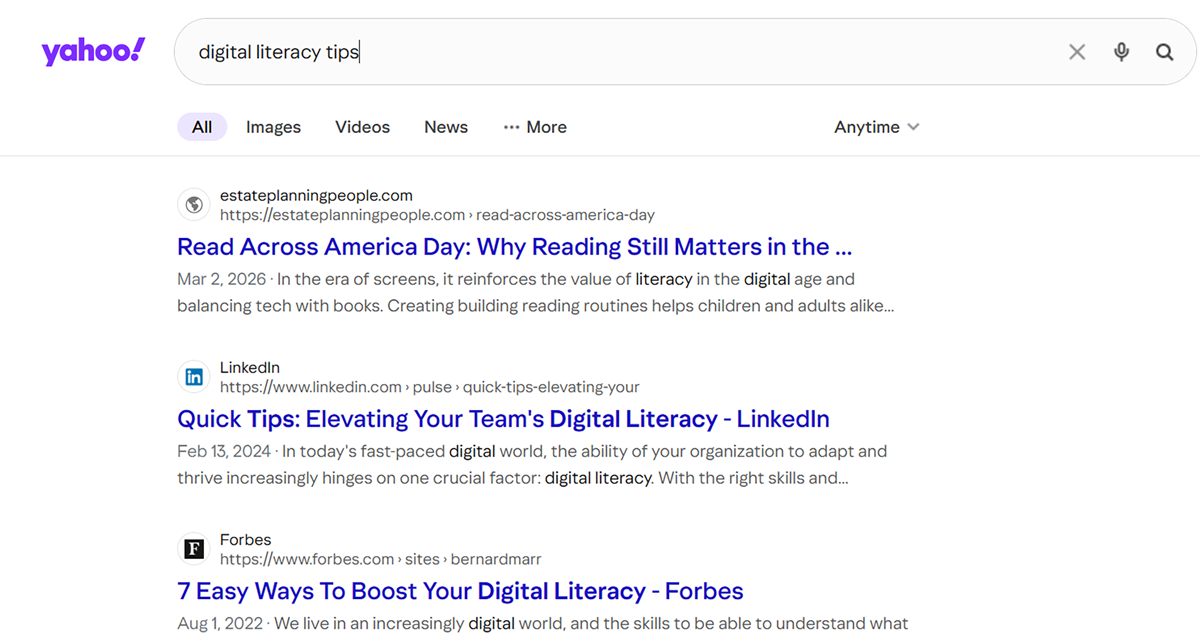Image resolution: width=1200 pixels, height=641 pixels.
Task: Click the Mar 2, 2026 snippet date
Action: pos(222,279)
